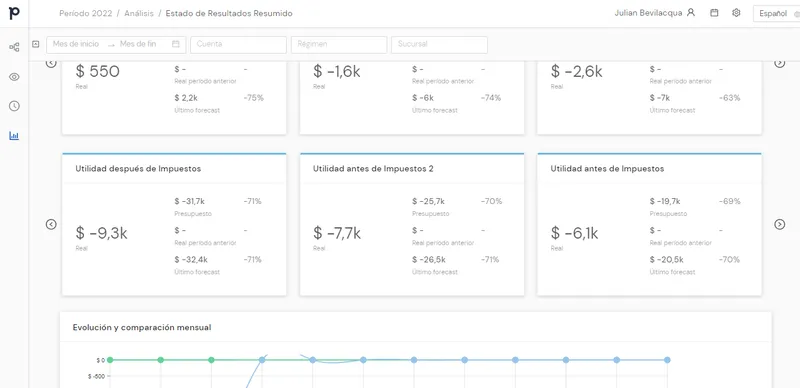
Task: Click the $ -25,7k Presupuesto value
Action: (x=429, y=202)
